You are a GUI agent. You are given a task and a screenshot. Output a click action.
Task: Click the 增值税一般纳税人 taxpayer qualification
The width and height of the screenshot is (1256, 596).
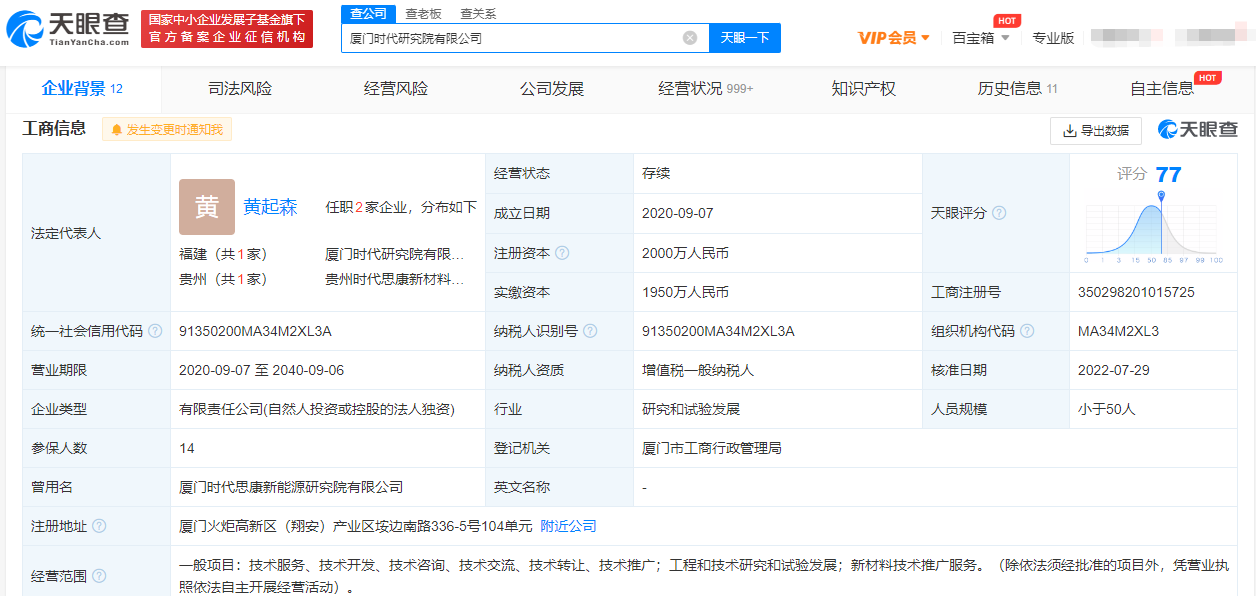point(698,370)
